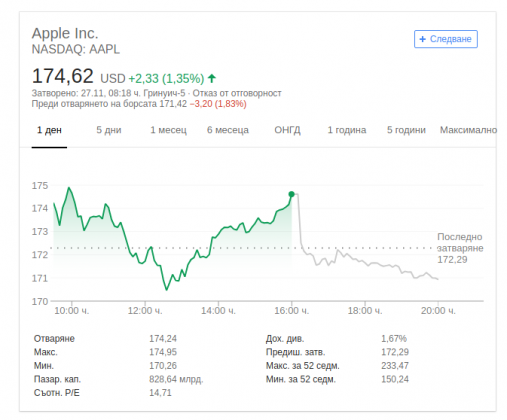Click the Последно затваряне 172,29 label

460,248
